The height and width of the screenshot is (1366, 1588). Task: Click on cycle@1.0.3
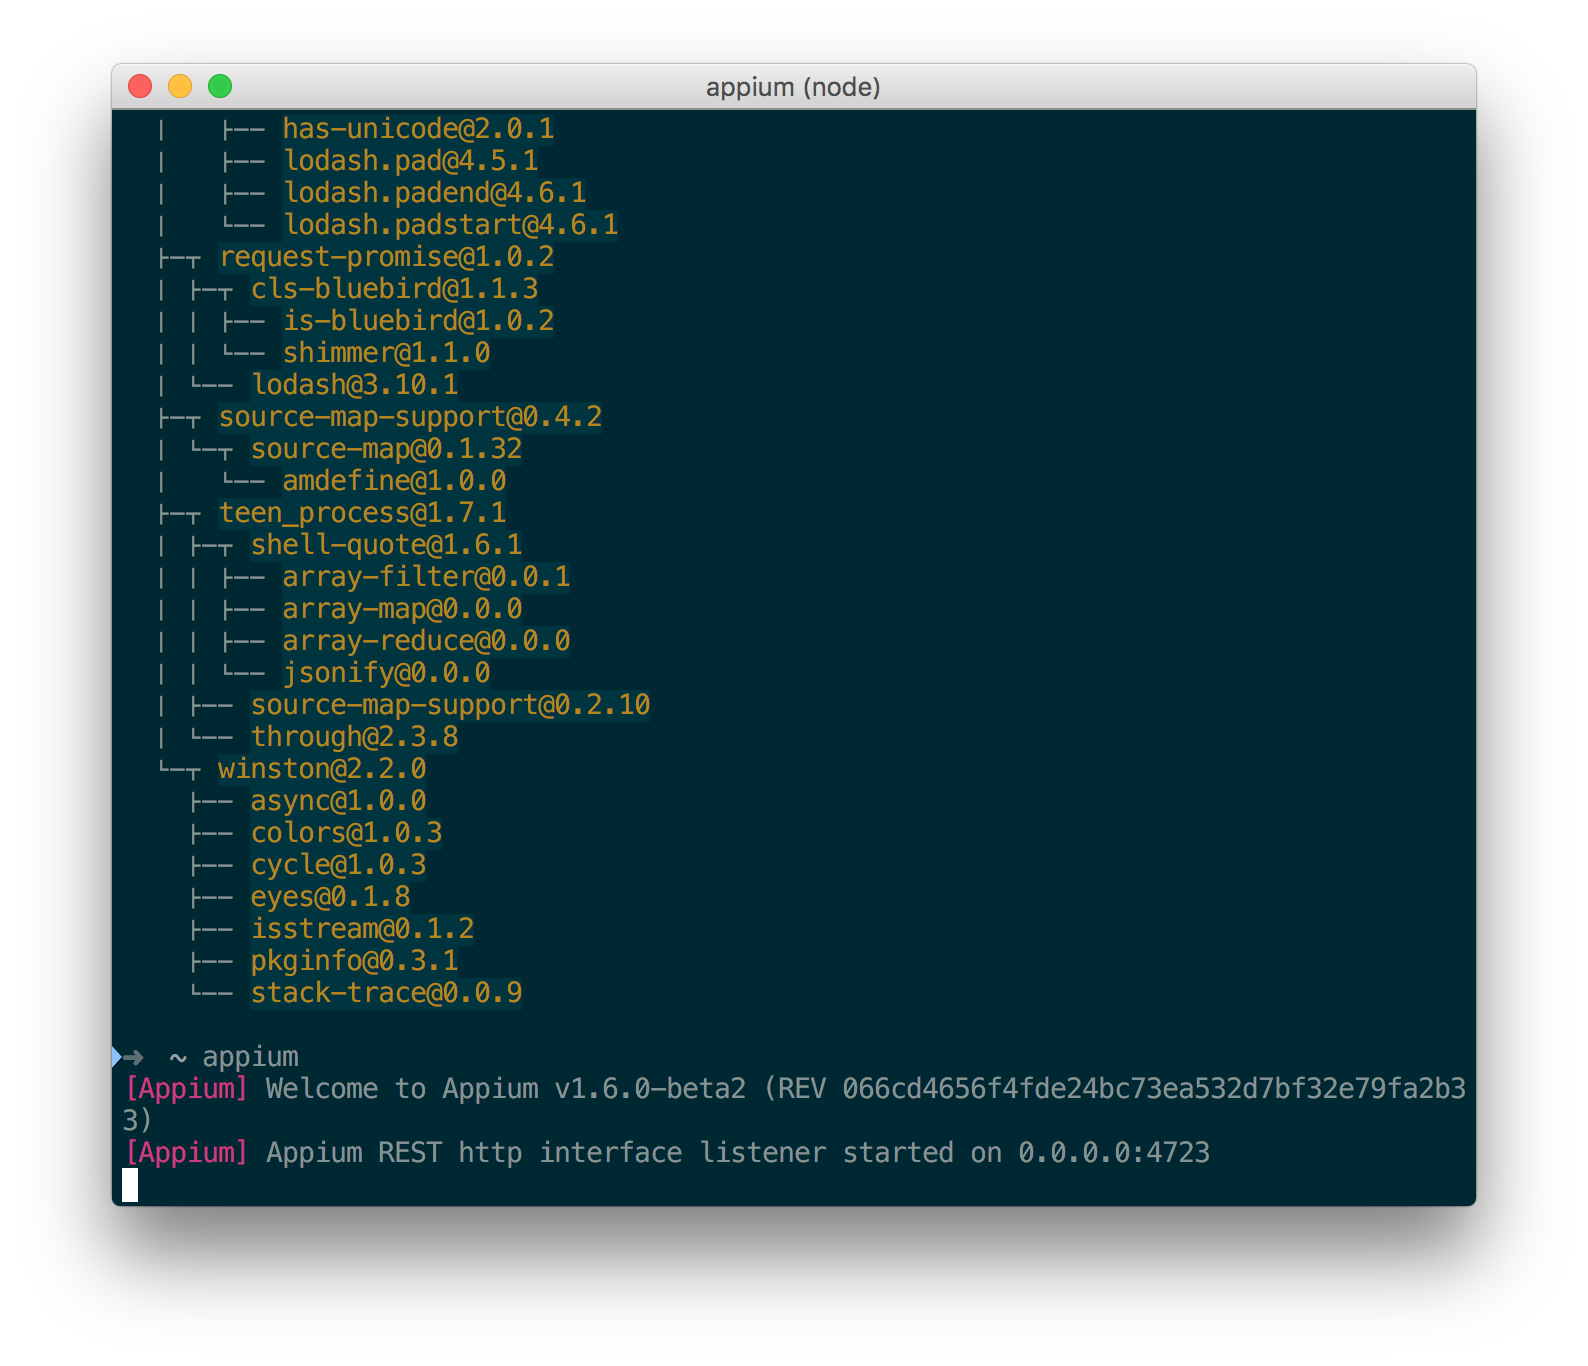coord(339,865)
